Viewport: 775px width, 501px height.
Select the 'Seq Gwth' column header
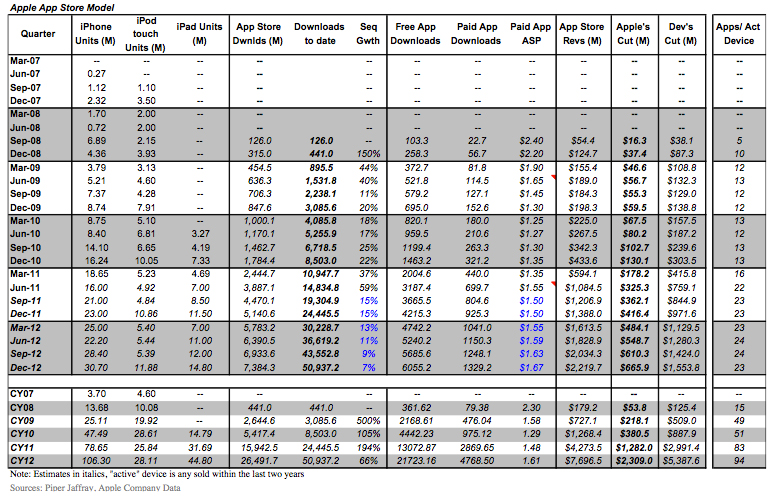coord(368,34)
